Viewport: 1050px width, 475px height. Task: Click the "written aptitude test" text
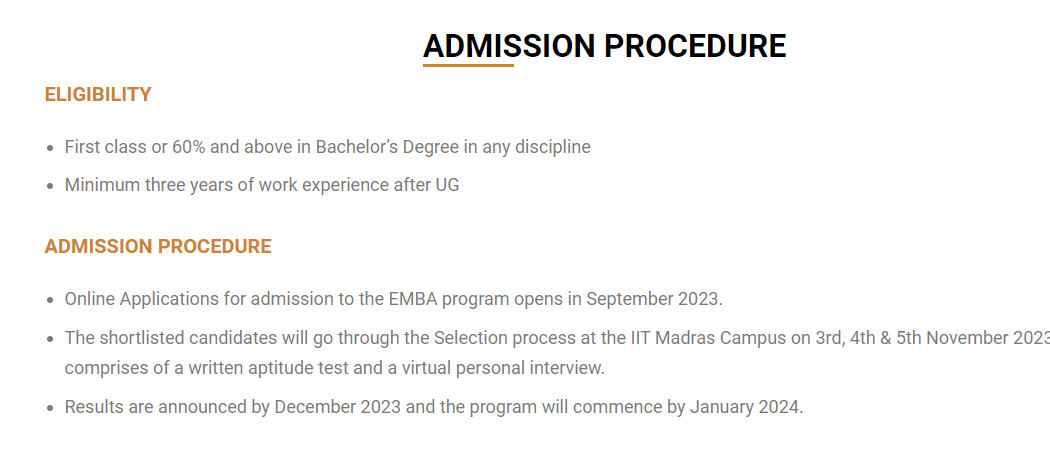[x=263, y=368]
